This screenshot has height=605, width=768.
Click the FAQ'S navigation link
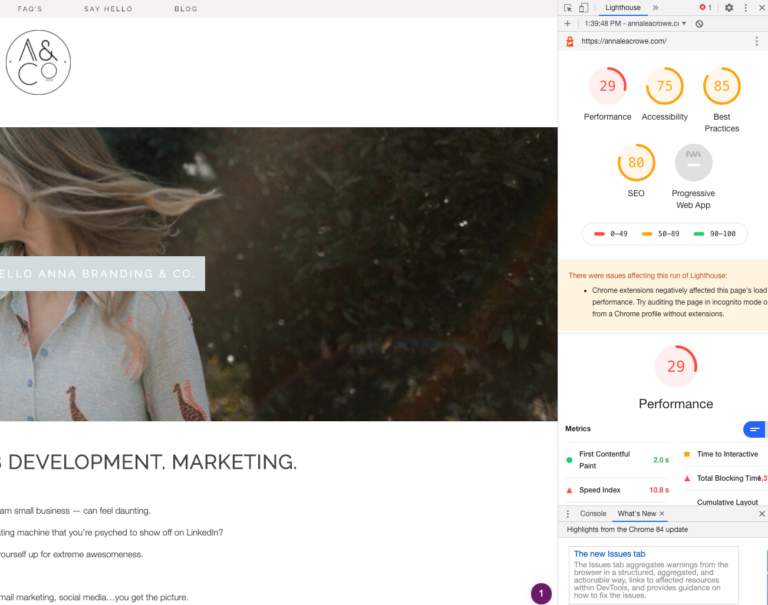click(30, 9)
